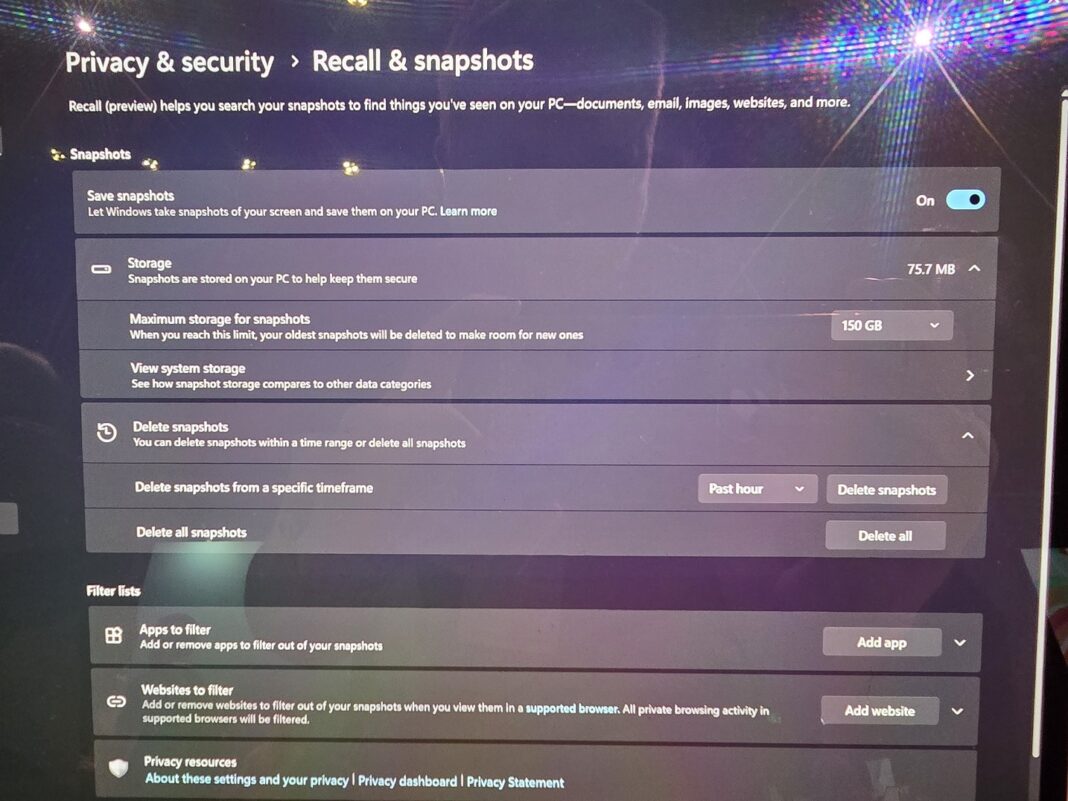The width and height of the screenshot is (1068, 801).
Task: Expand the Apps to filter section
Action: 959,642
